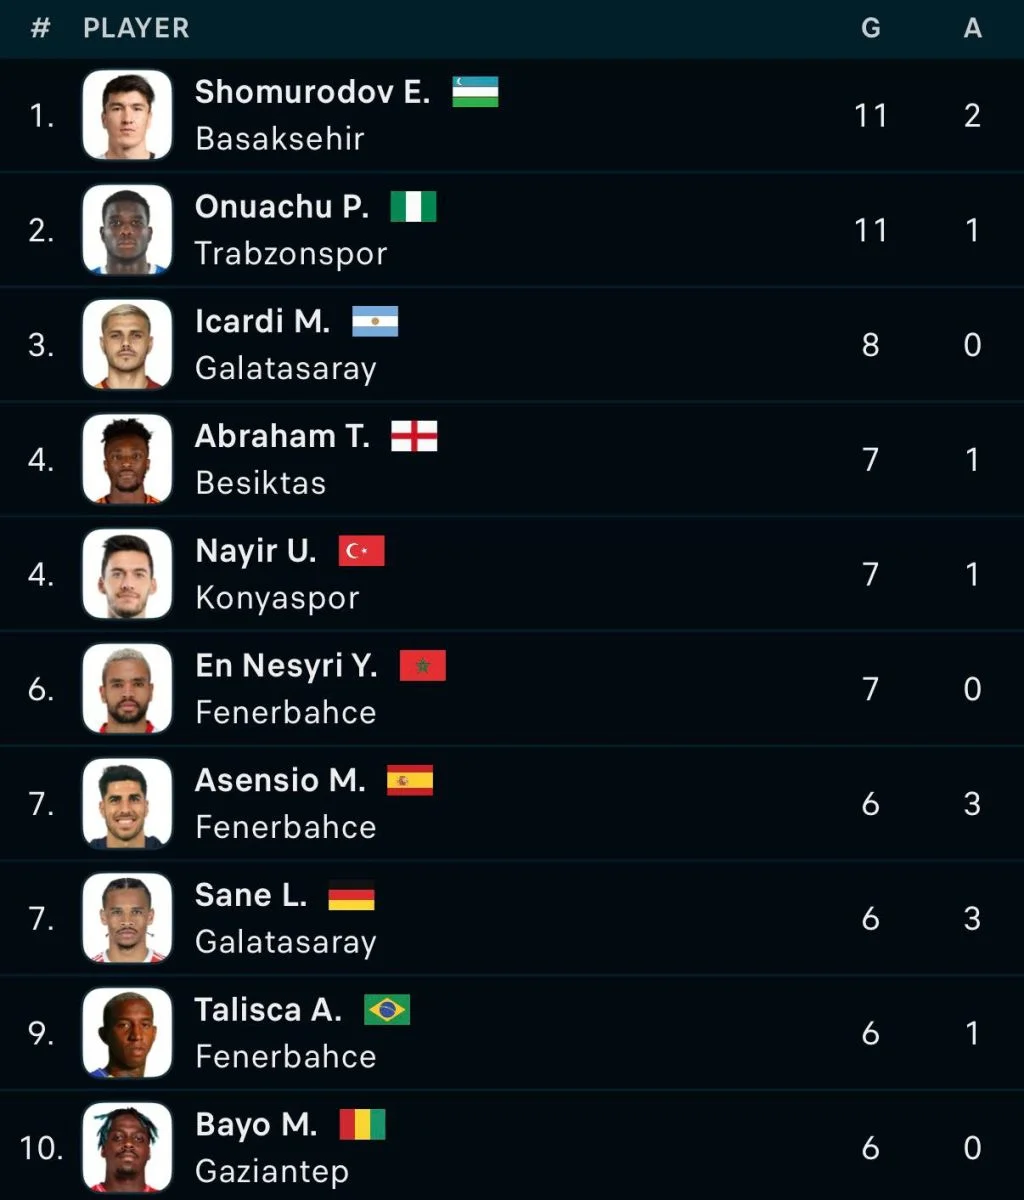Click the Turkey flag beside Nayir U.

pos(361,551)
